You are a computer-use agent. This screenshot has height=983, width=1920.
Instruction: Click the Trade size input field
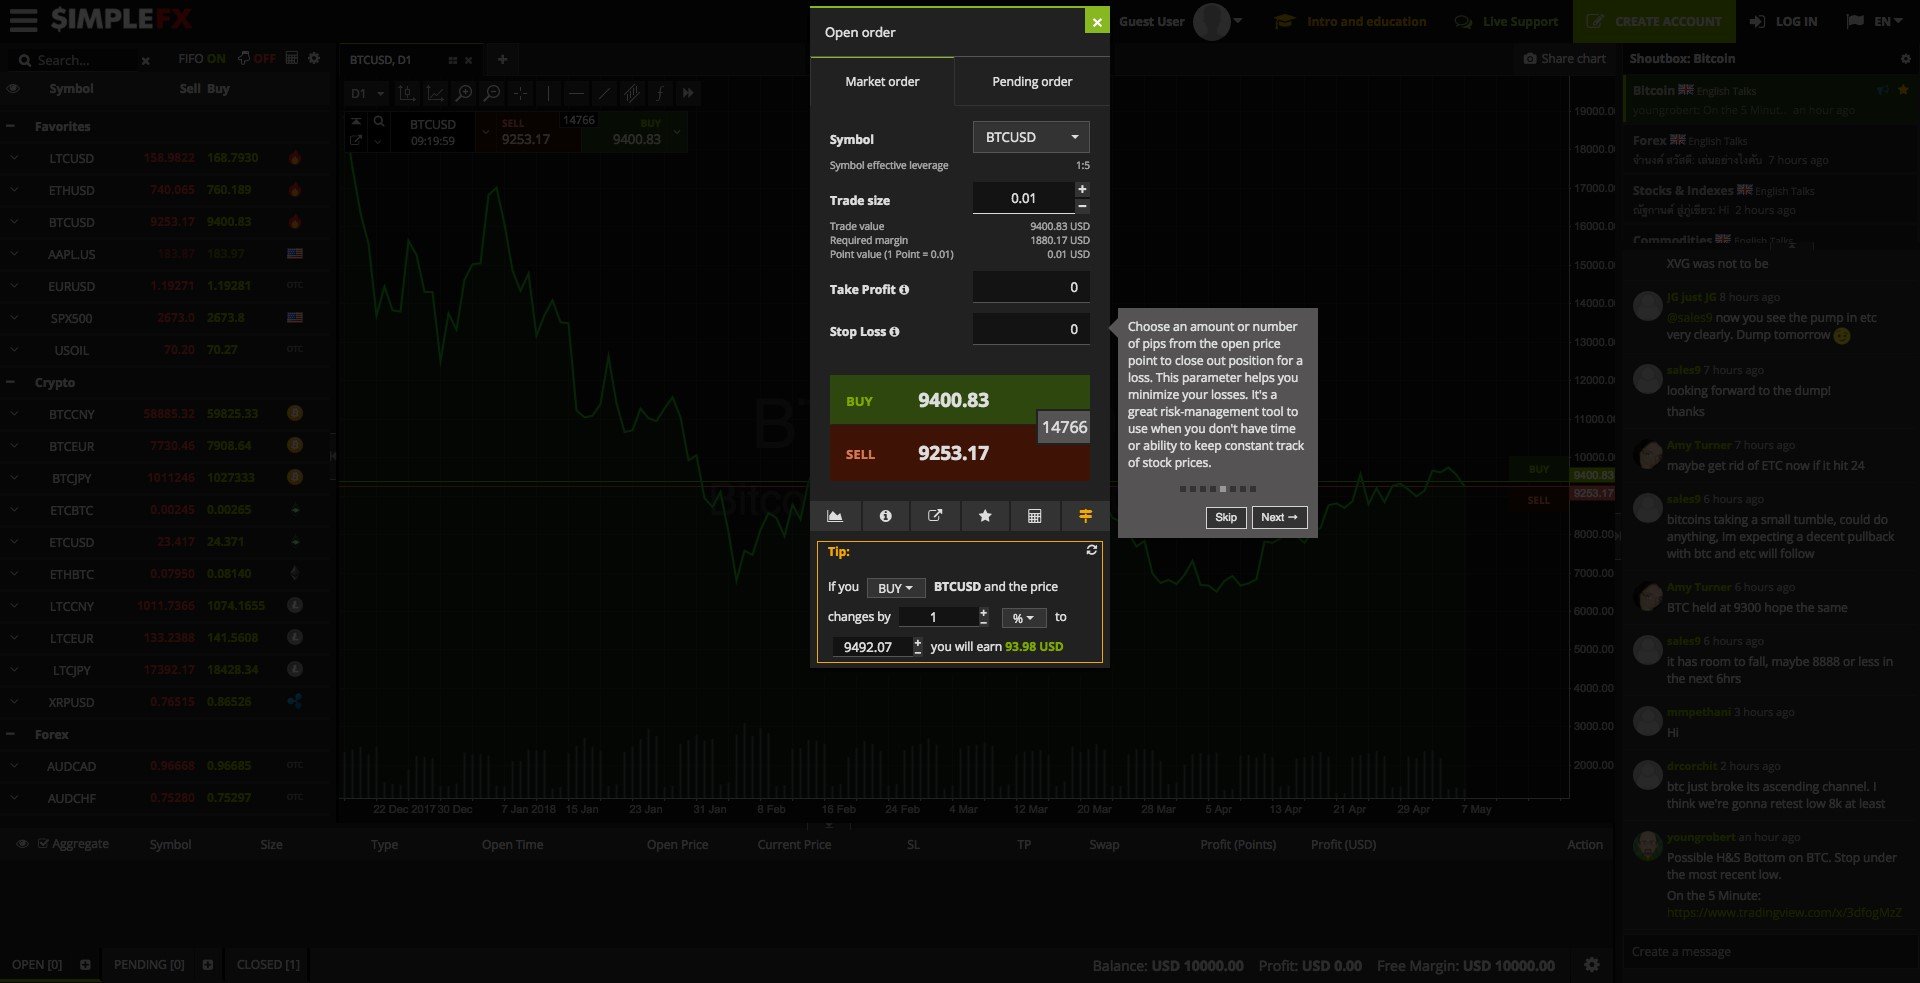tap(1023, 198)
